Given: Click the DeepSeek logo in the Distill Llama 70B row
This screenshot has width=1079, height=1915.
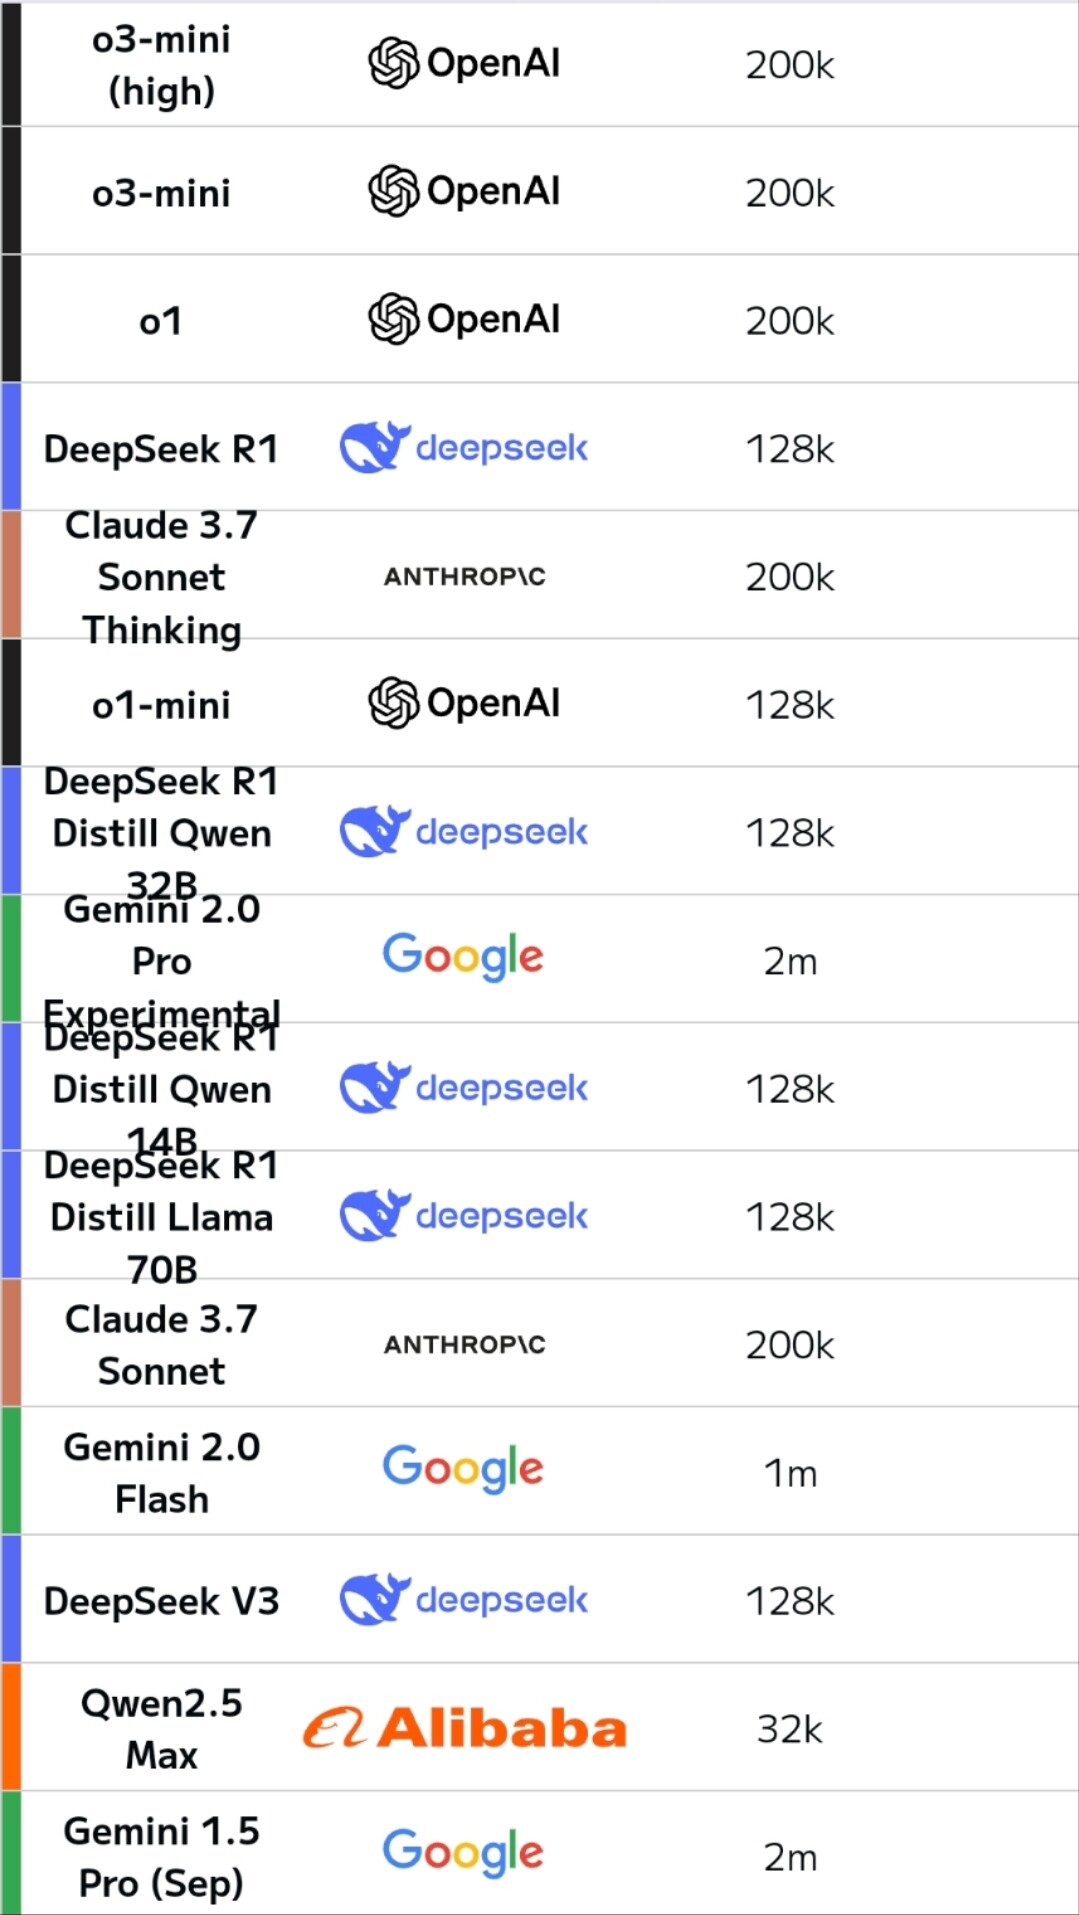Looking at the screenshot, I should (x=464, y=1215).
